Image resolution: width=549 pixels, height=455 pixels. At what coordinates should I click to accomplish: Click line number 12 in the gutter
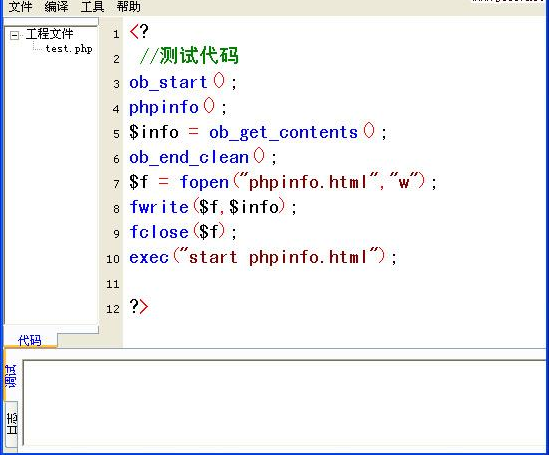click(x=113, y=309)
